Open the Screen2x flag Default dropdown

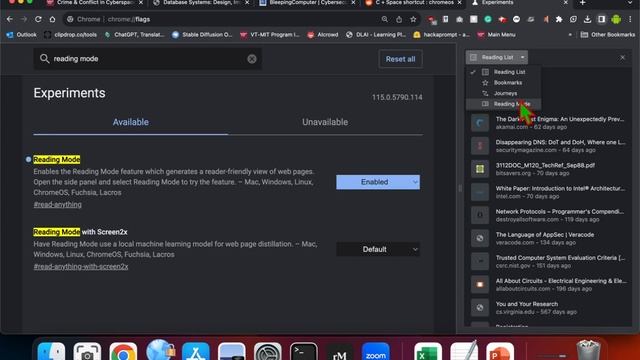tap(378, 249)
